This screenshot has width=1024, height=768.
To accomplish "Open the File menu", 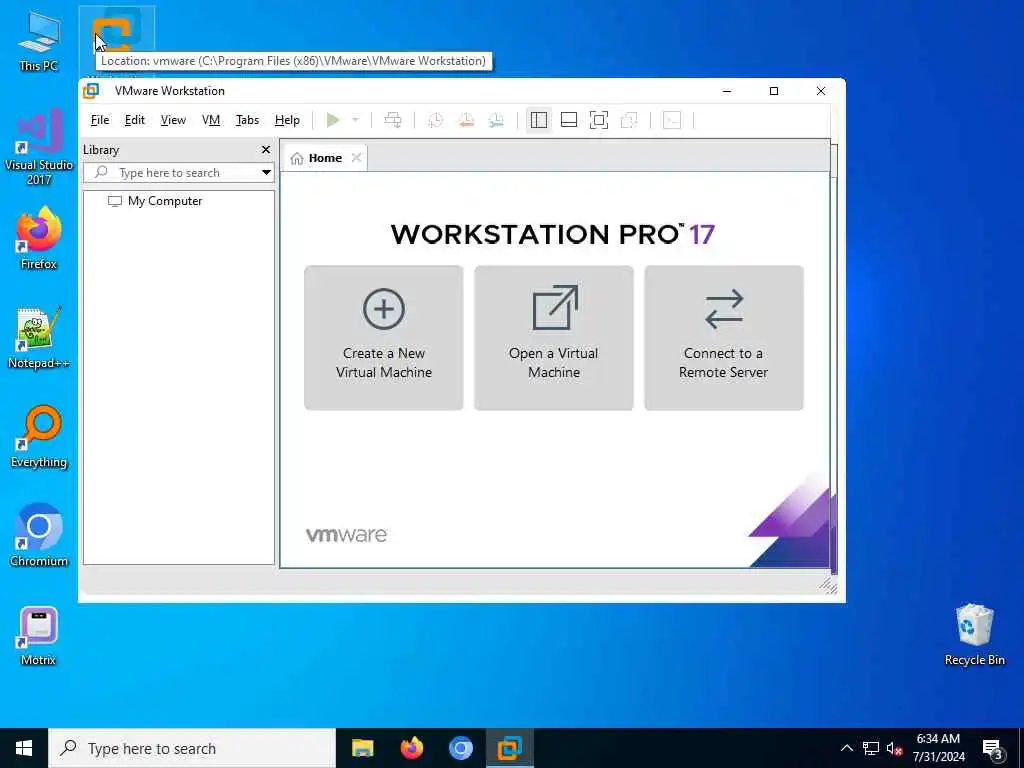I will point(100,120).
